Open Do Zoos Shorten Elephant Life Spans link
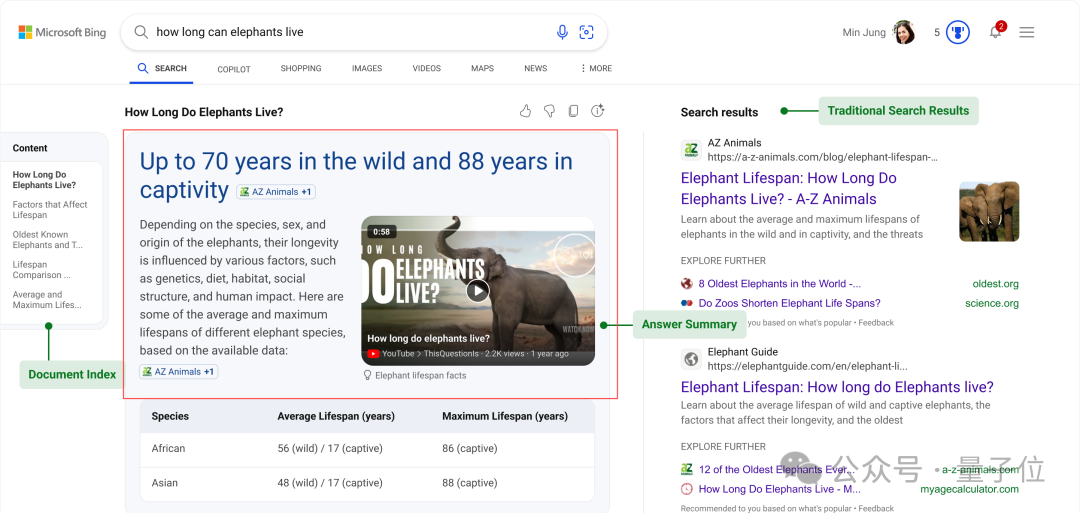Viewport: 1080px width, 513px height. tap(789, 303)
